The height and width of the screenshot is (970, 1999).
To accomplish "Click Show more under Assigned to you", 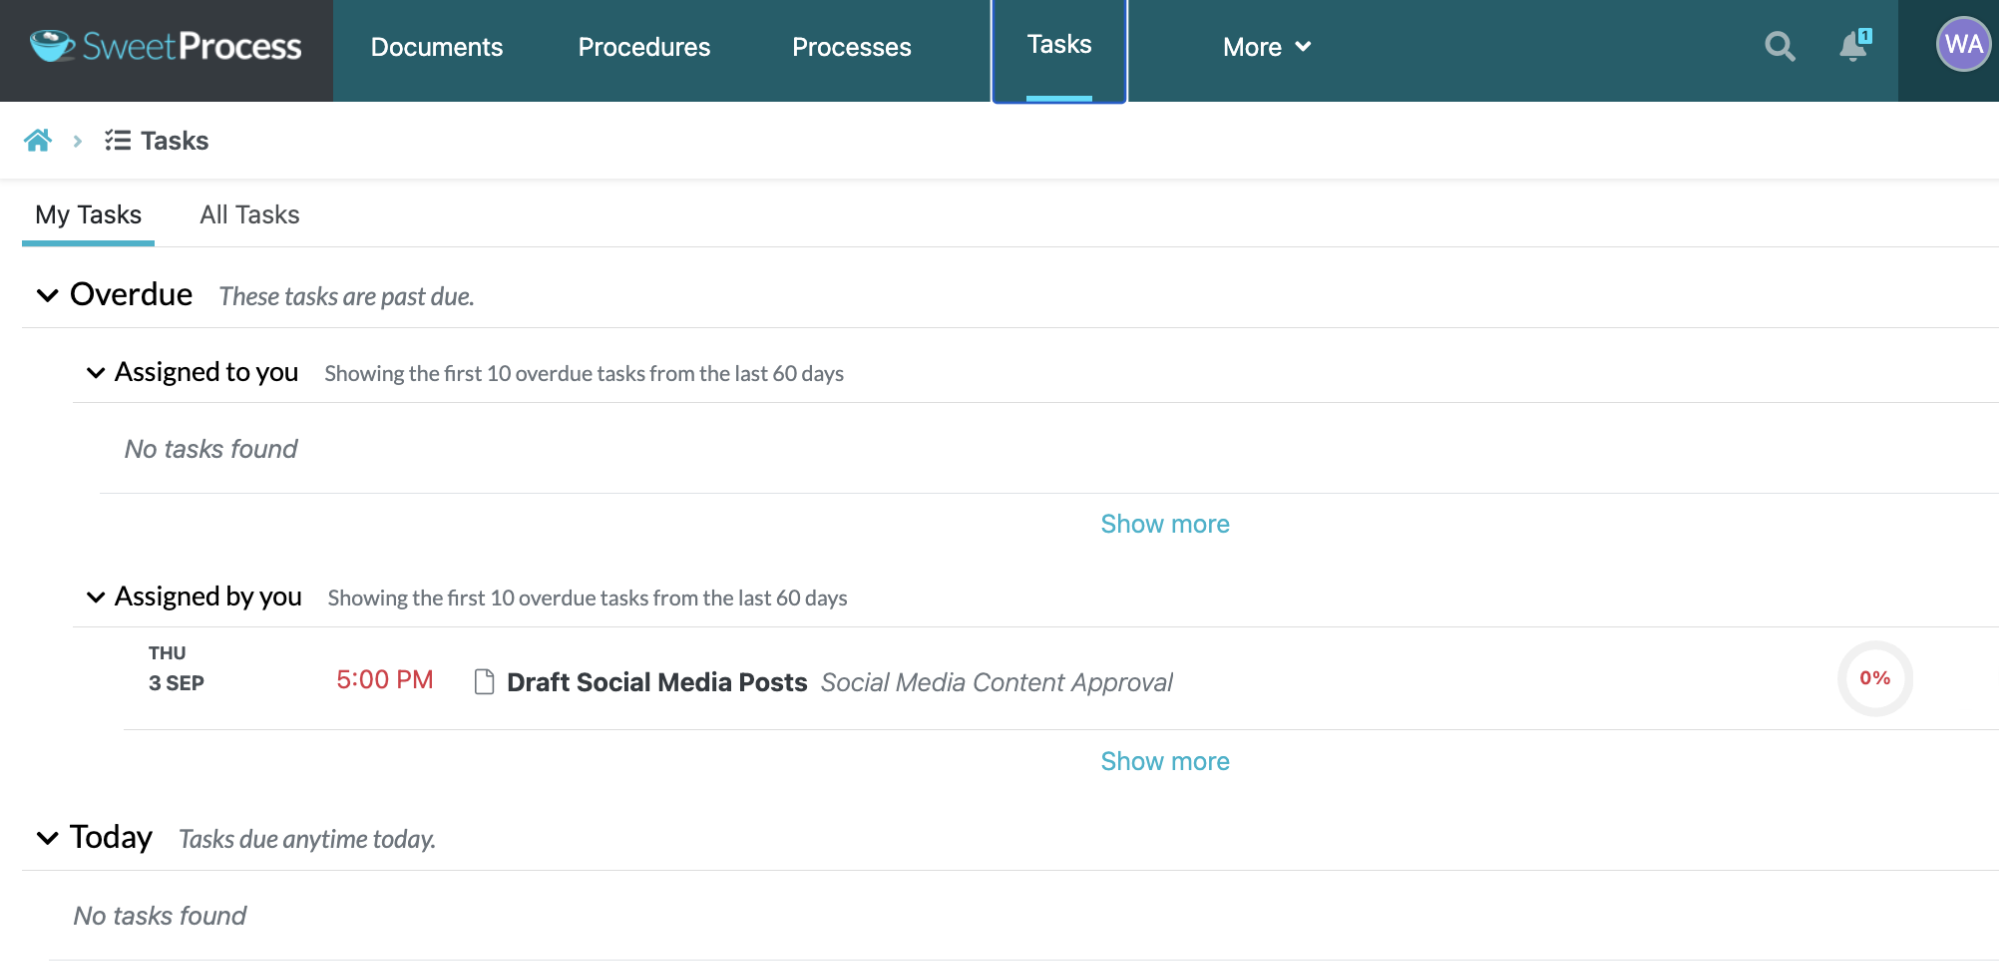I will coord(1165,524).
